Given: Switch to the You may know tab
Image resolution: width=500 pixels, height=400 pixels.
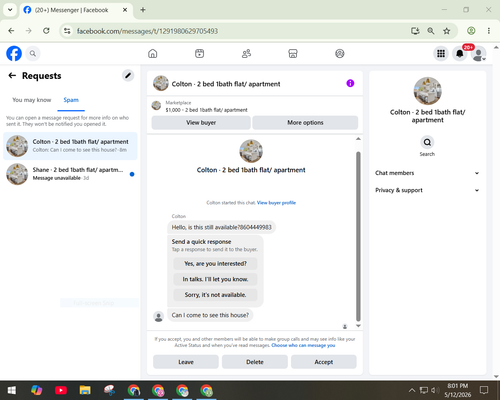Looking at the screenshot, I should pos(32,100).
